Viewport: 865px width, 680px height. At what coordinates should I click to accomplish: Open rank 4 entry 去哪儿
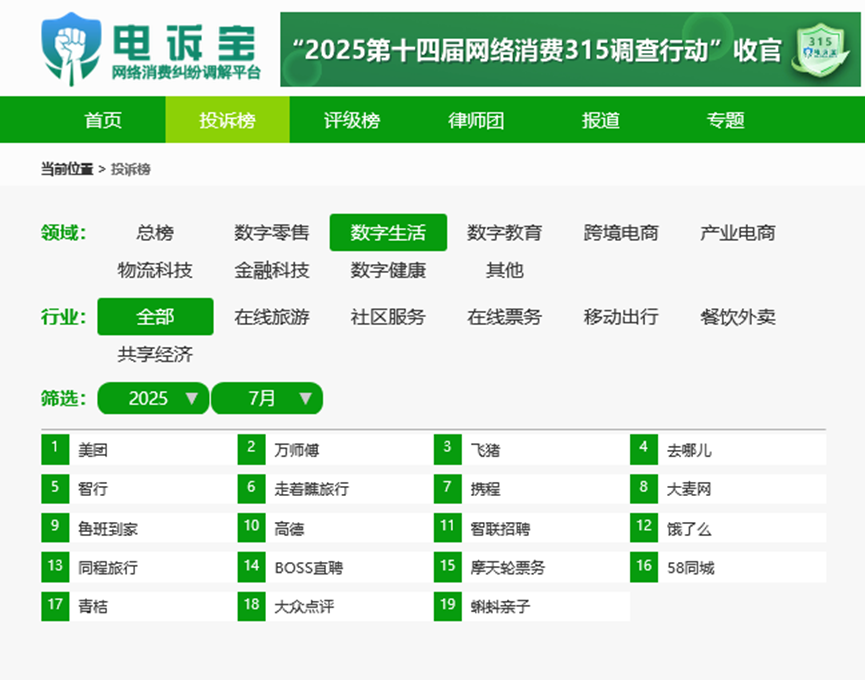[728, 450]
